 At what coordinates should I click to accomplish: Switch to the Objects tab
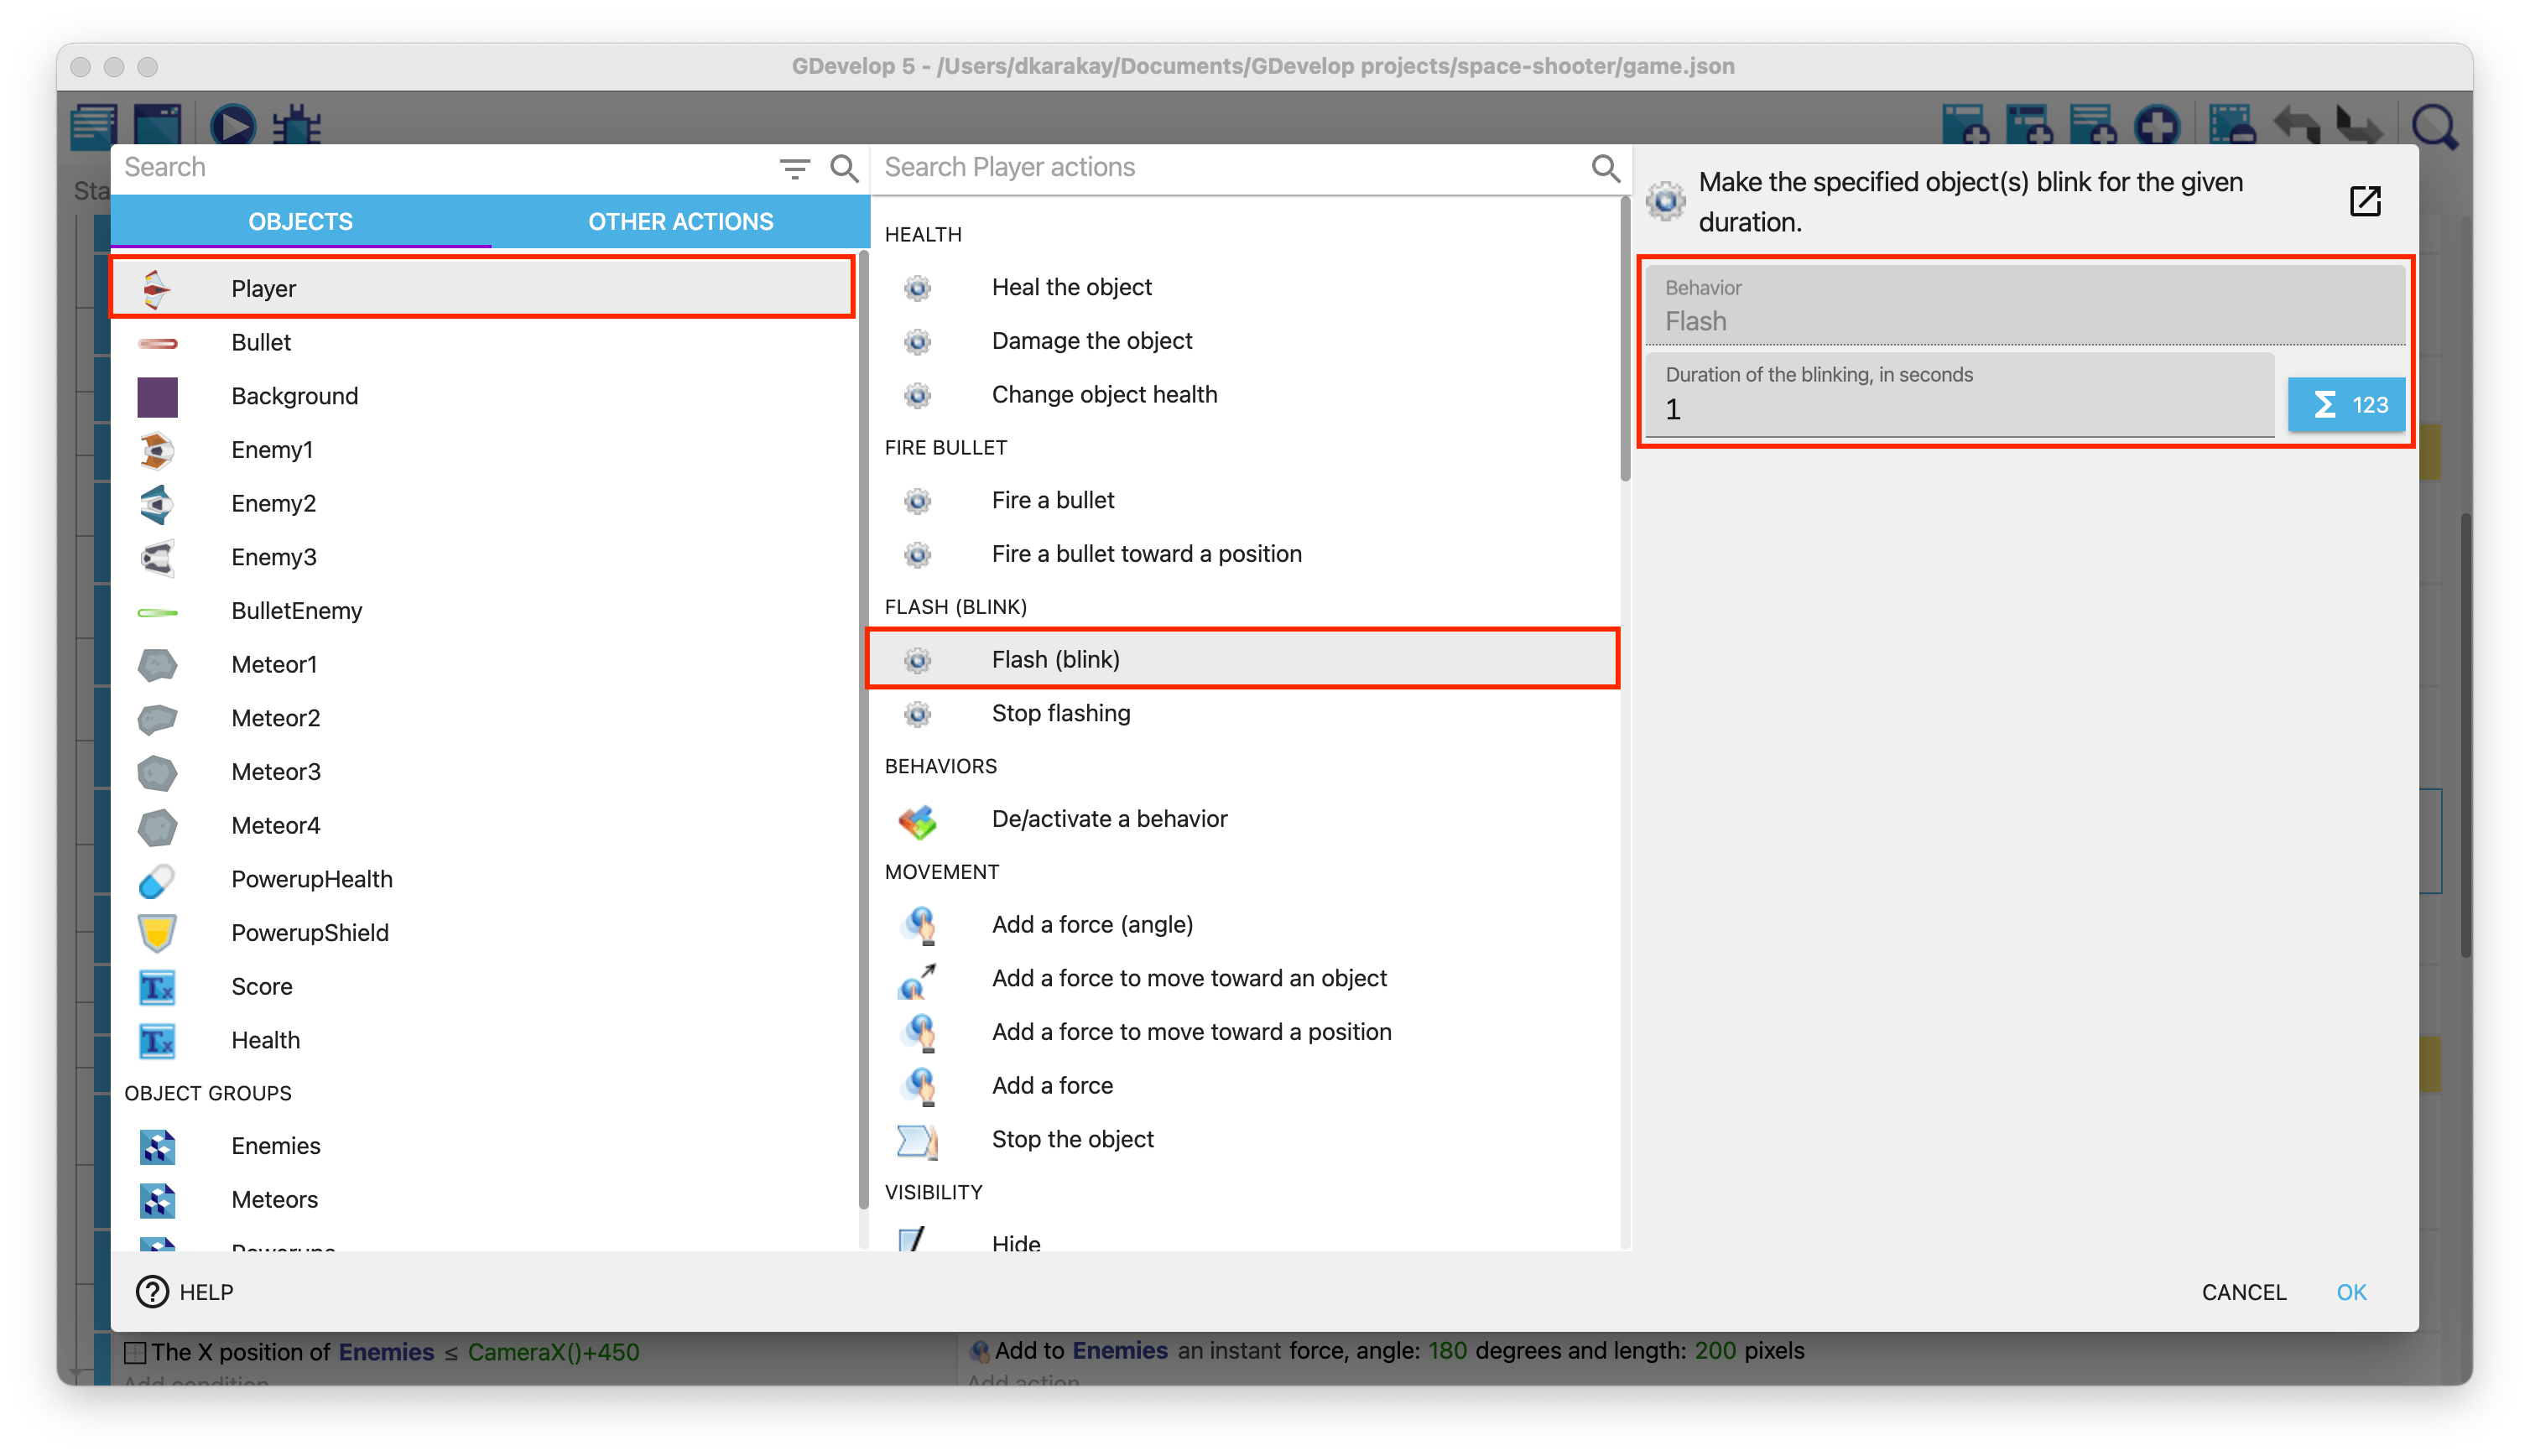point(300,222)
